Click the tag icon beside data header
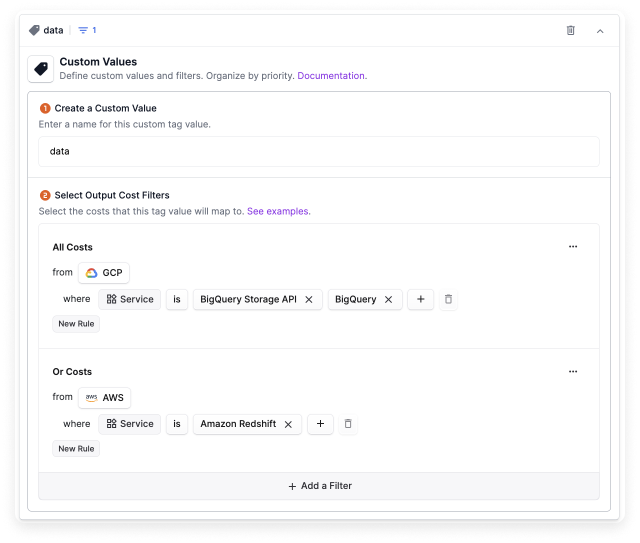640x543 pixels. [34, 30]
